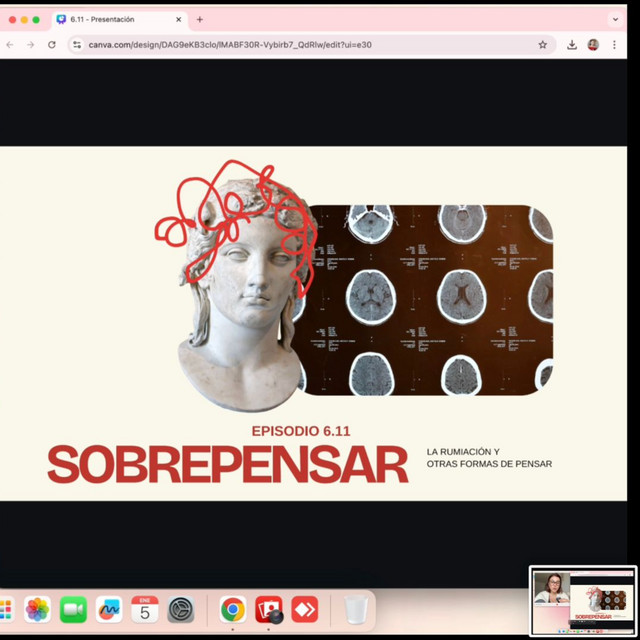Open Photos from the dock
The height and width of the screenshot is (640, 640).
click(38, 609)
